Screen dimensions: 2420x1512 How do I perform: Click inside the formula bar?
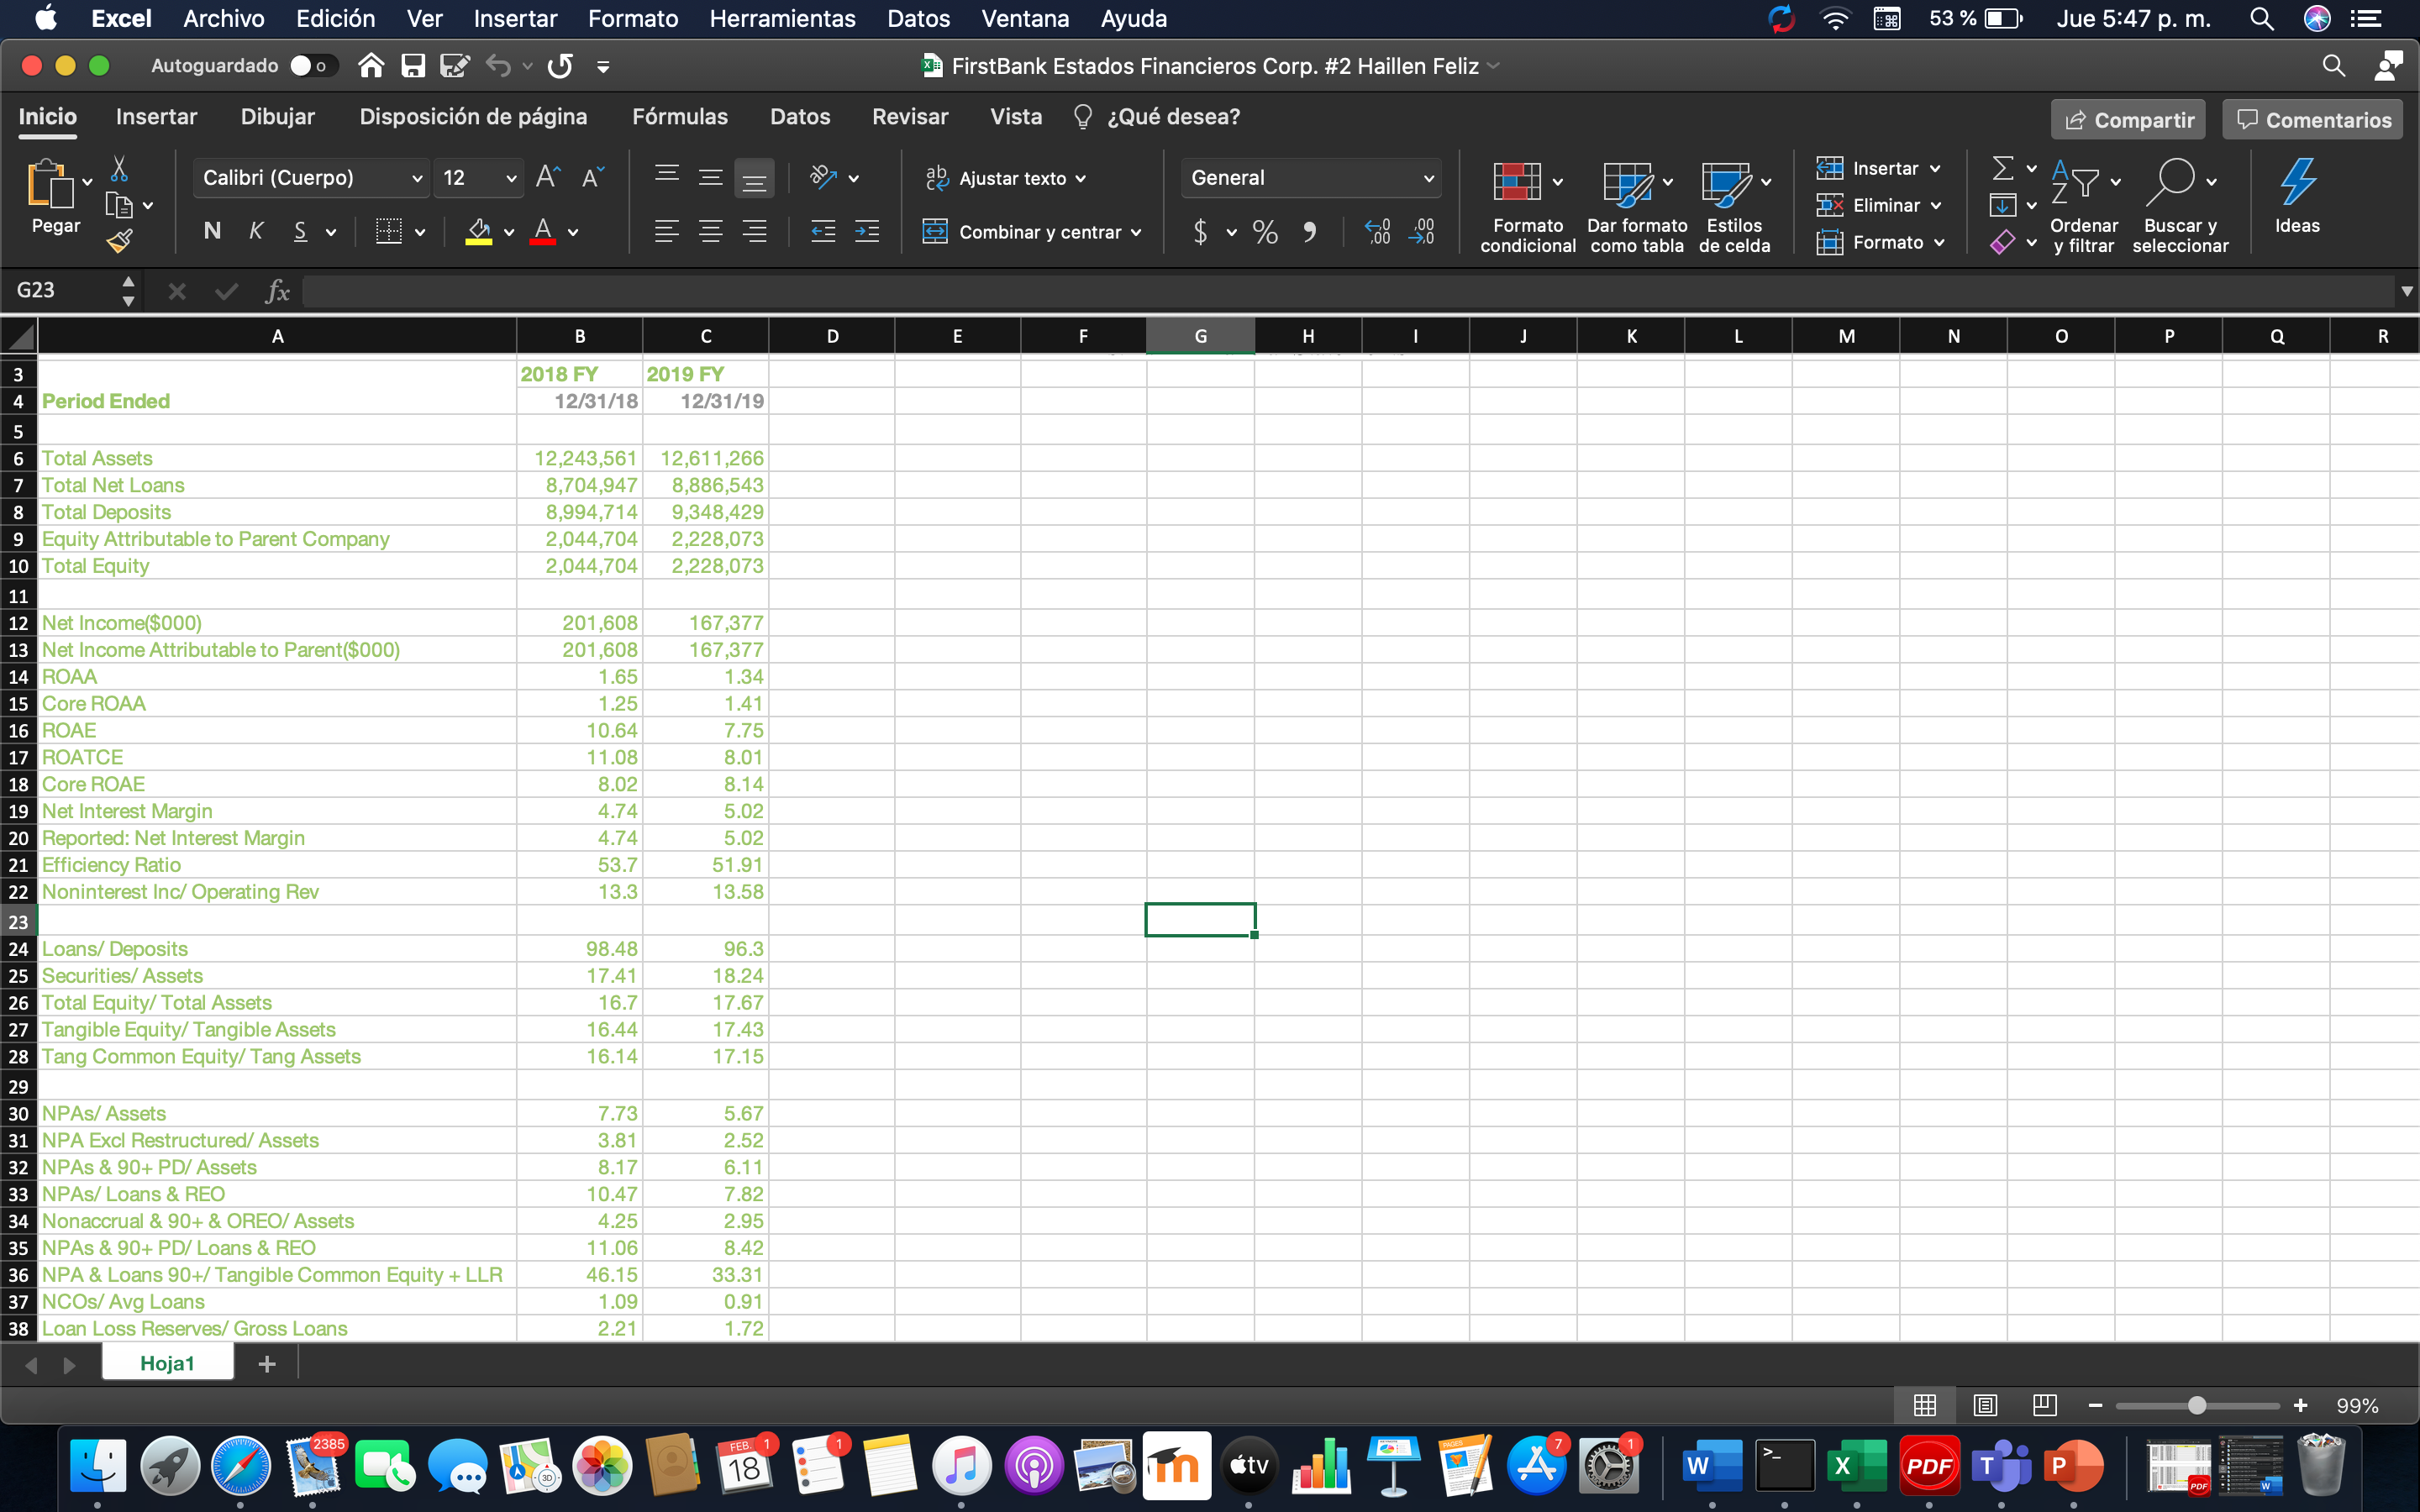(1200, 291)
